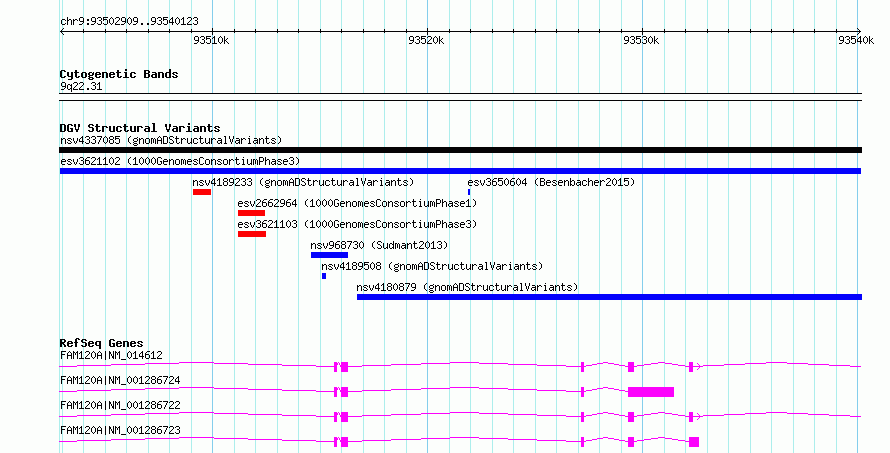Open the nsv4189508 variant label
The height and width of the screenshot is (453, 890).
[432, 266]
